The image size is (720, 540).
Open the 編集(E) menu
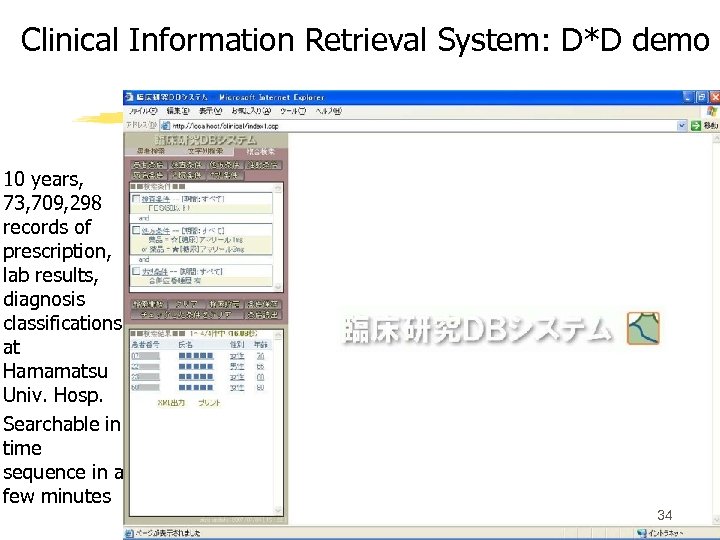[x=177, y=111]
